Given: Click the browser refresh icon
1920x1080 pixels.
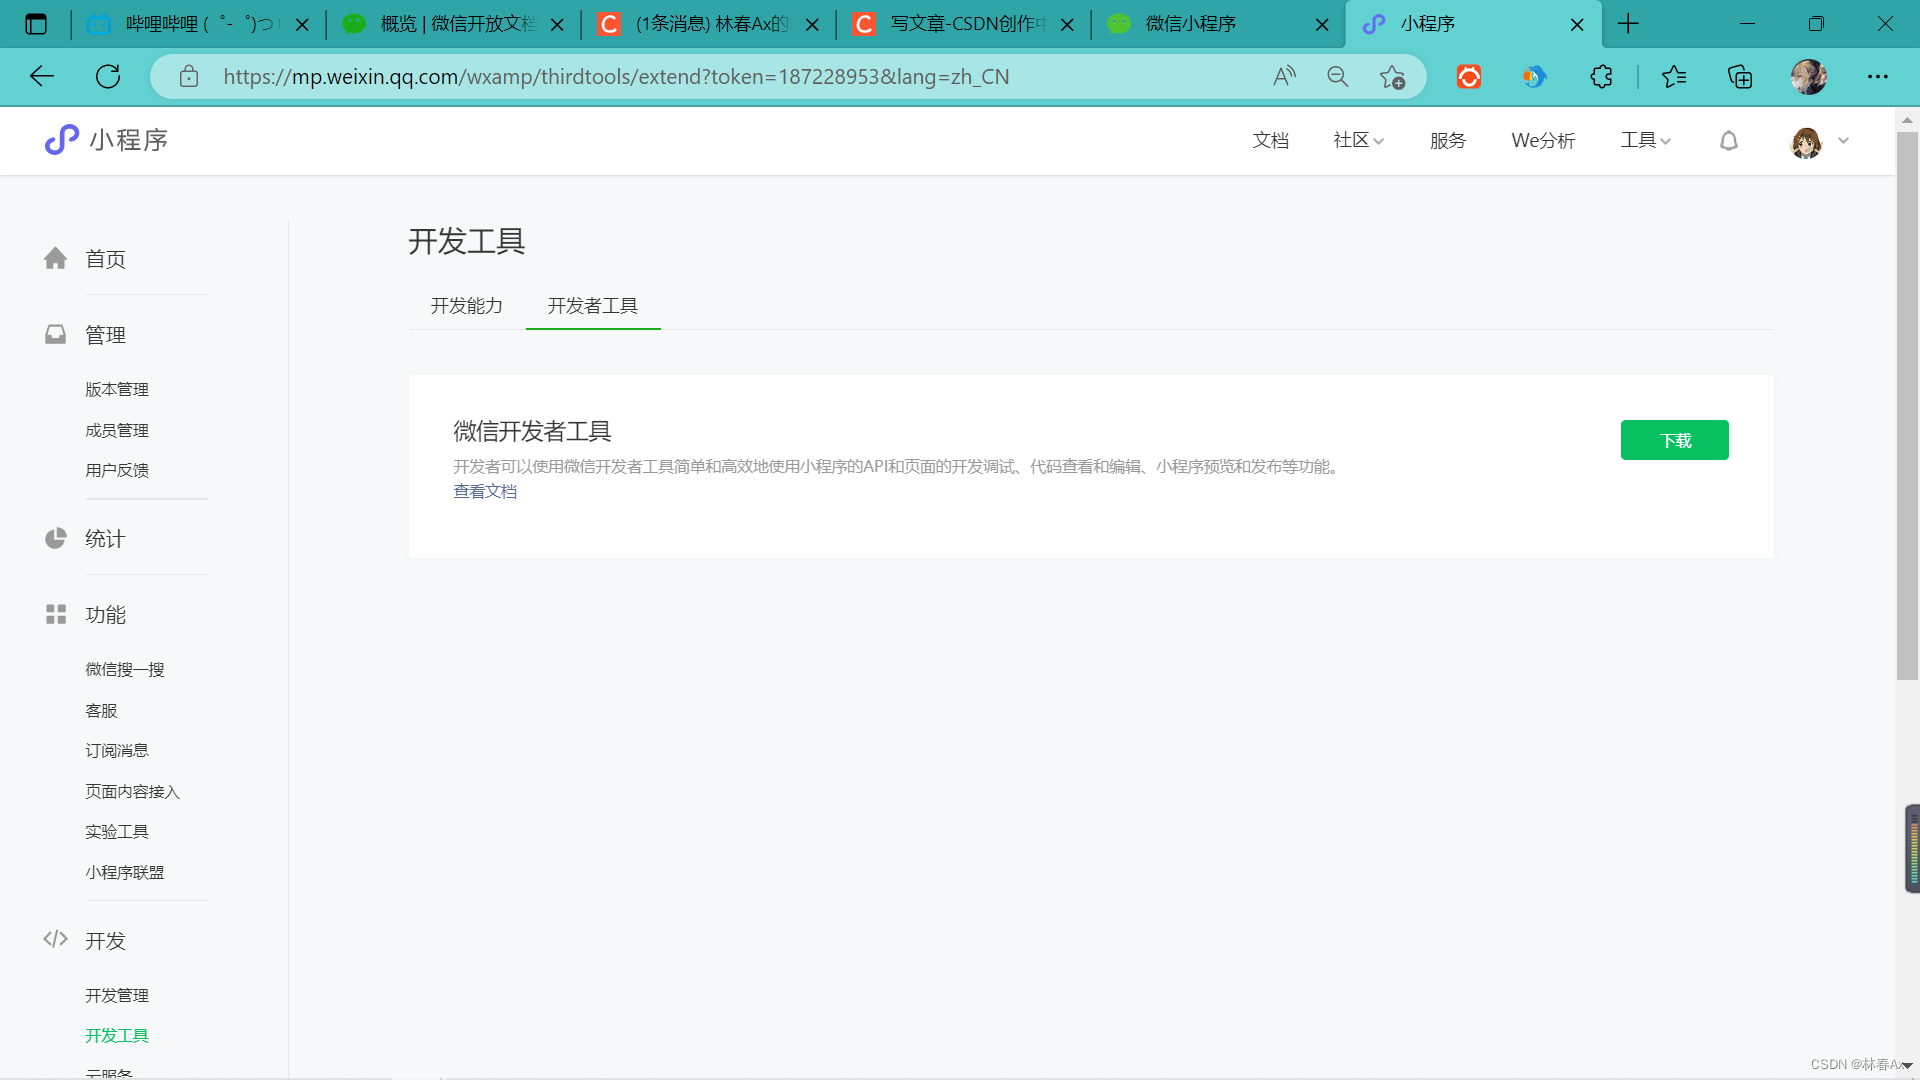Looking at the screenshot, I should pyautogui.click(x=108, y=77).
